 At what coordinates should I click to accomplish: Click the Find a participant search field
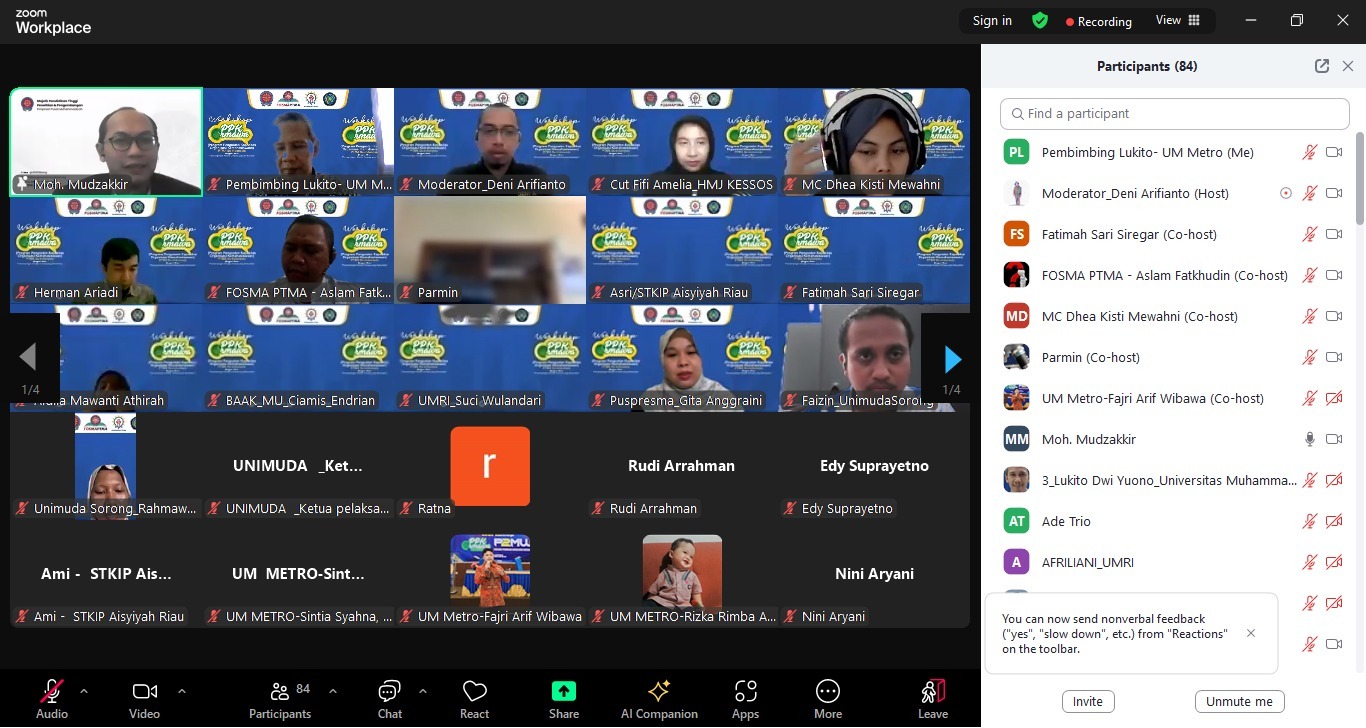(x=1174, y=114)
